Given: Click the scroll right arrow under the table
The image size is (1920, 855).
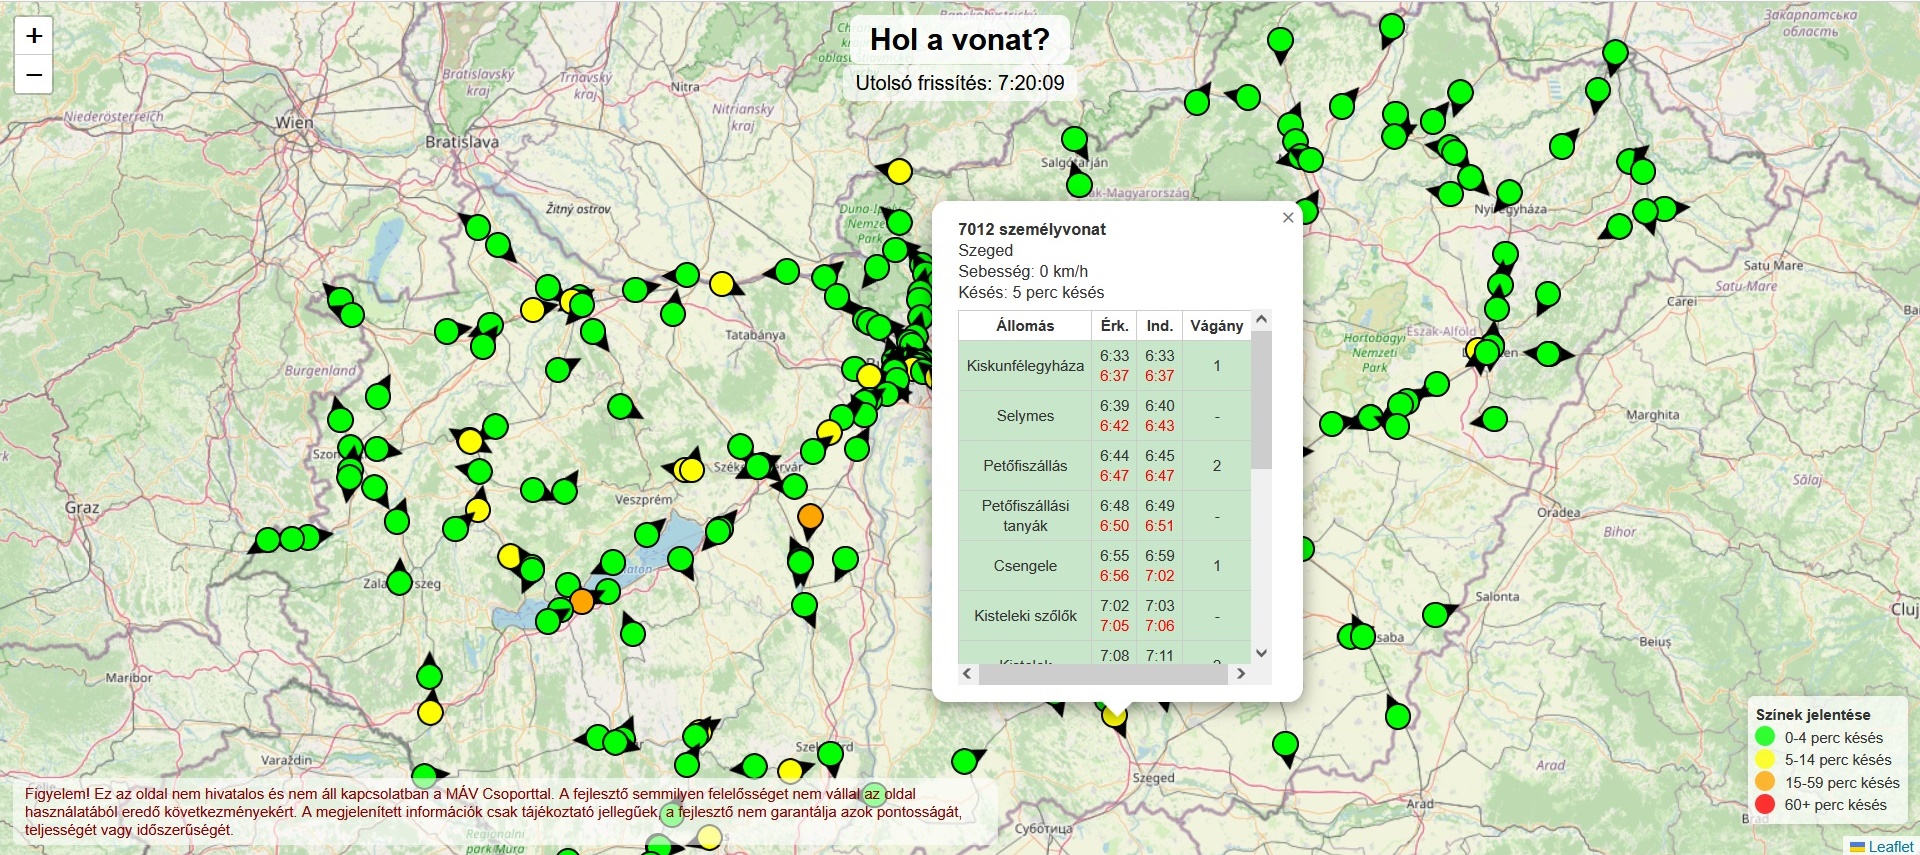Looking at the screenshot, I should 1241,674.
